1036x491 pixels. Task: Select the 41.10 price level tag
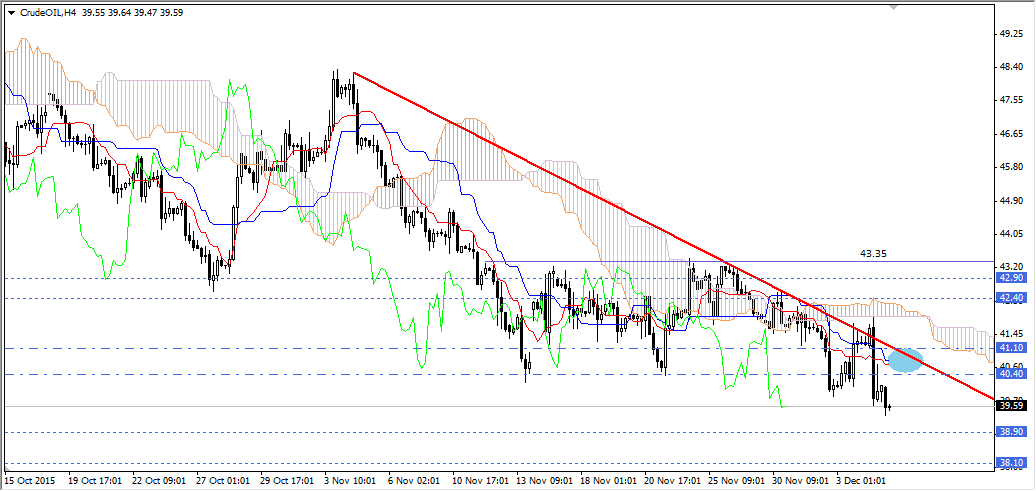pos(1012,348)
